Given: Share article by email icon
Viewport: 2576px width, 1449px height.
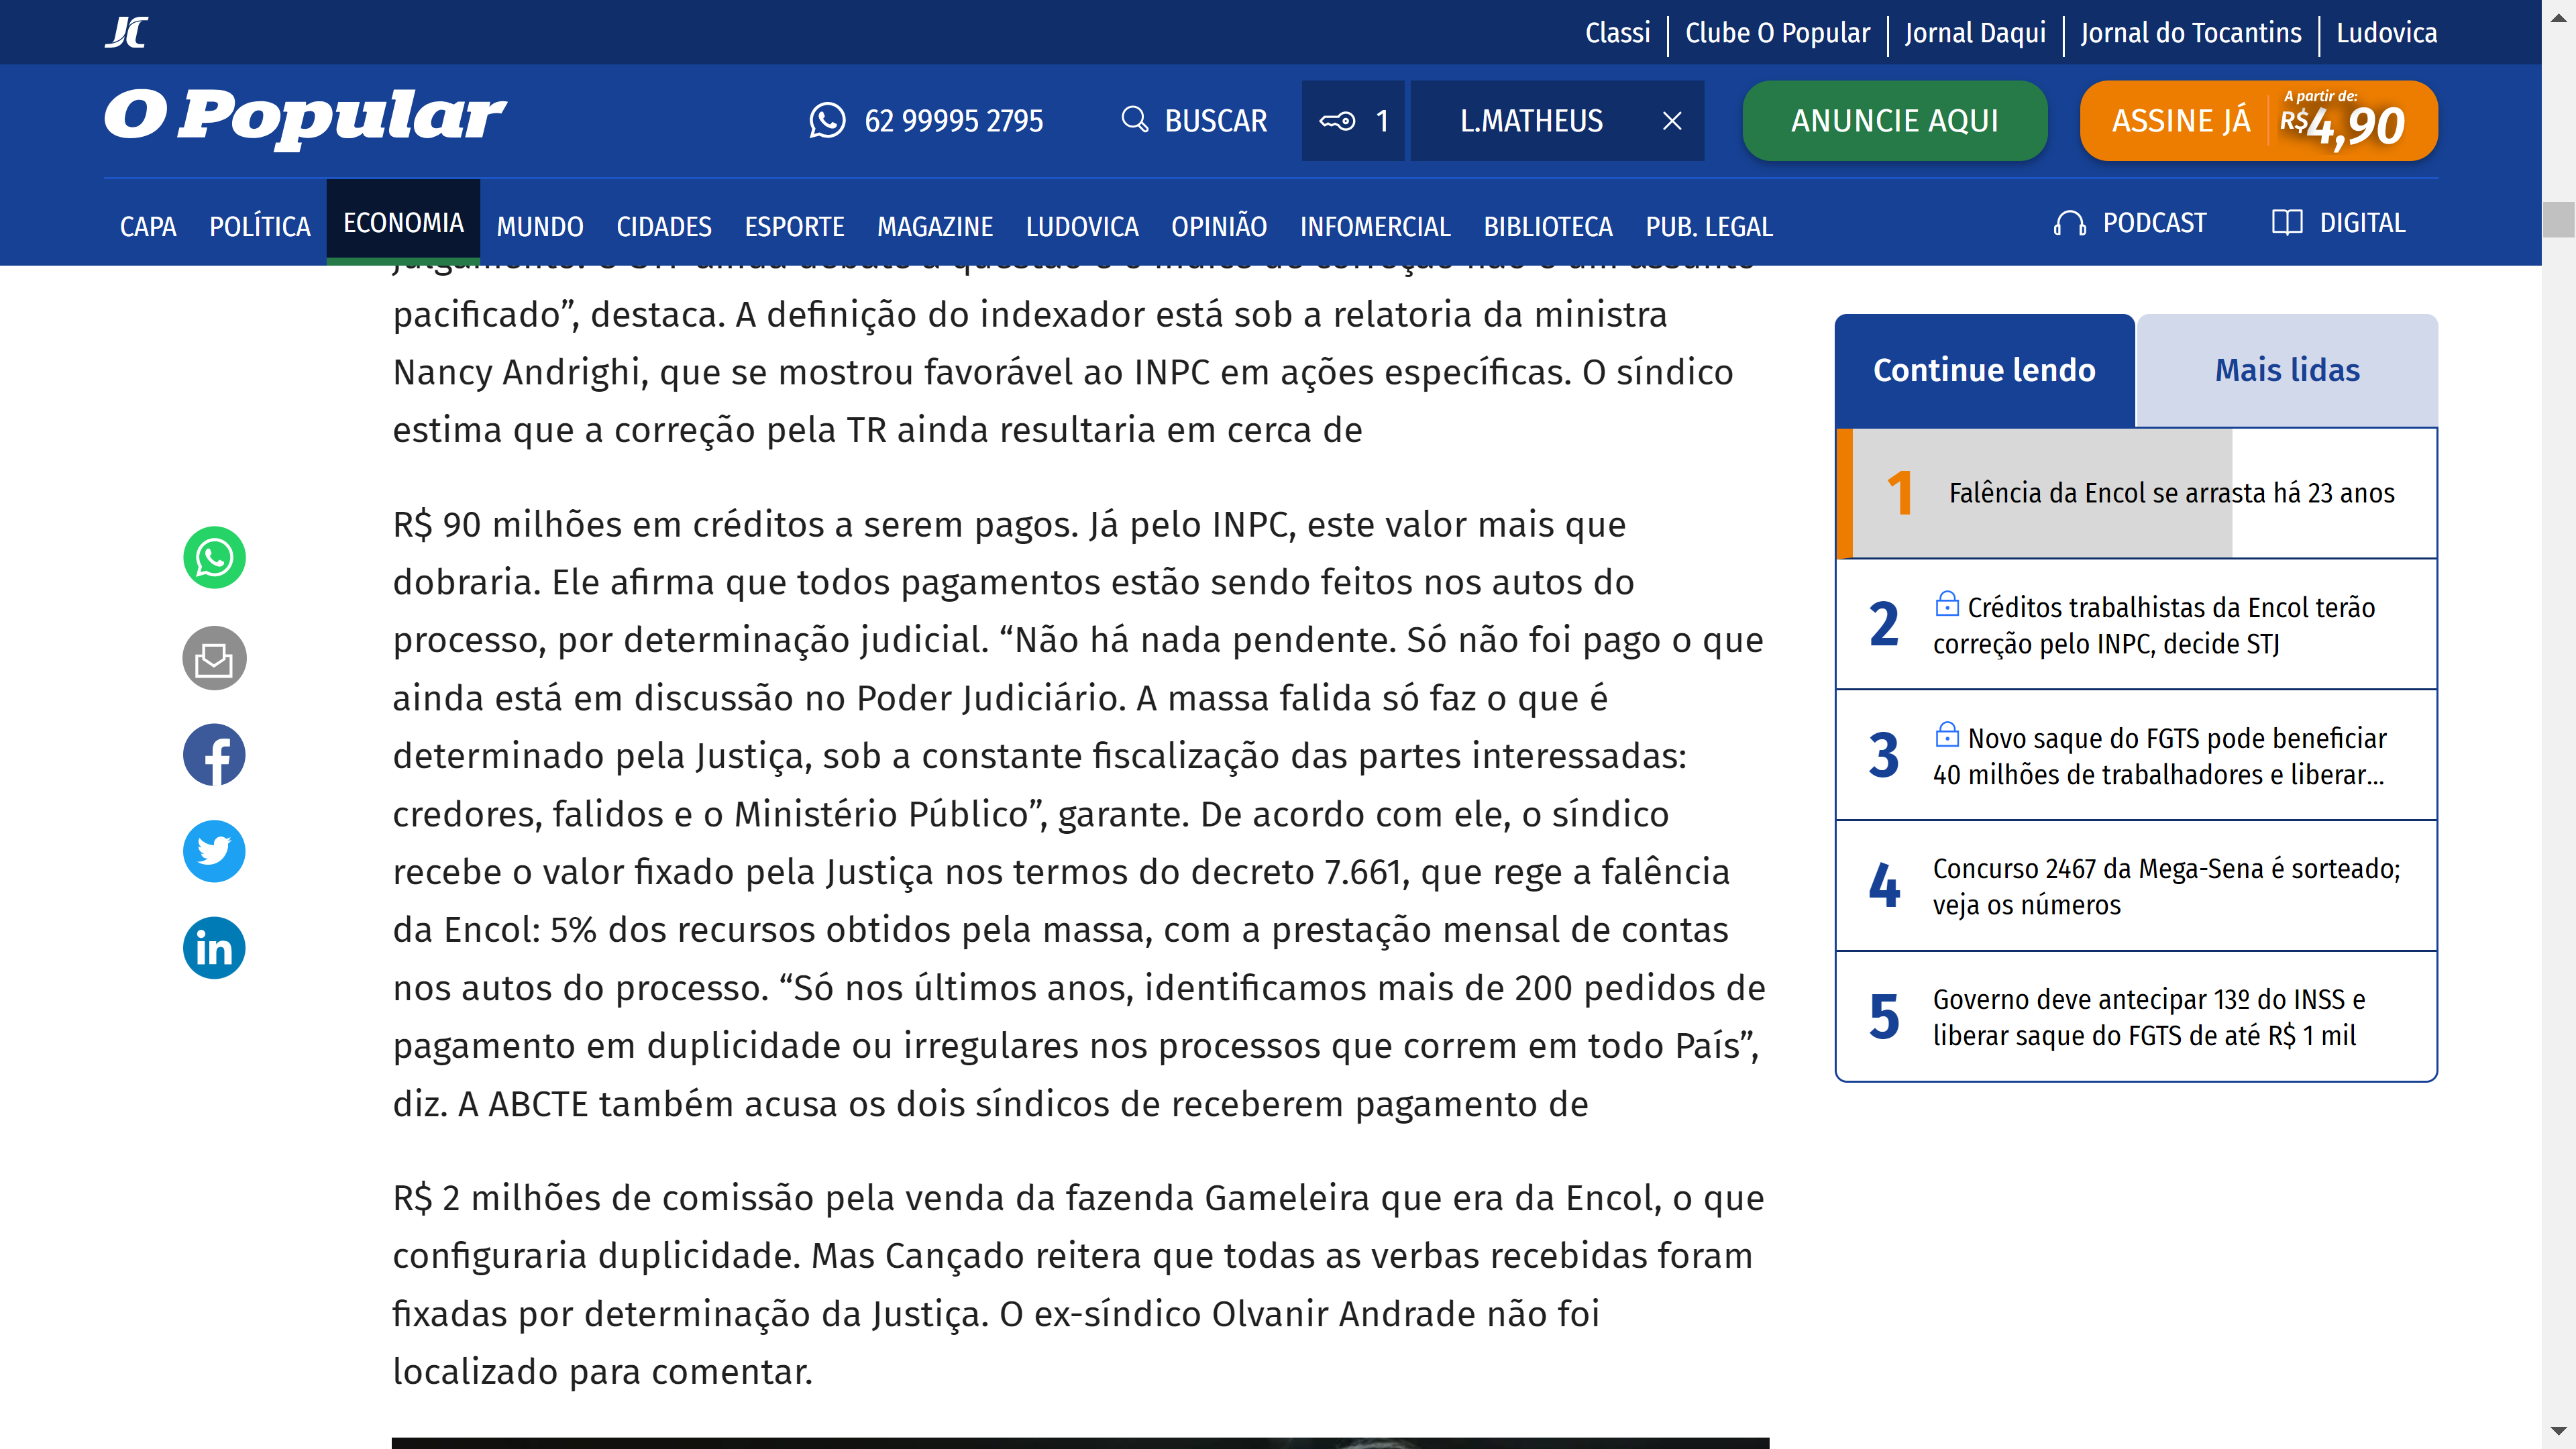Looking at the screenshot, I should tap(214, 658).
